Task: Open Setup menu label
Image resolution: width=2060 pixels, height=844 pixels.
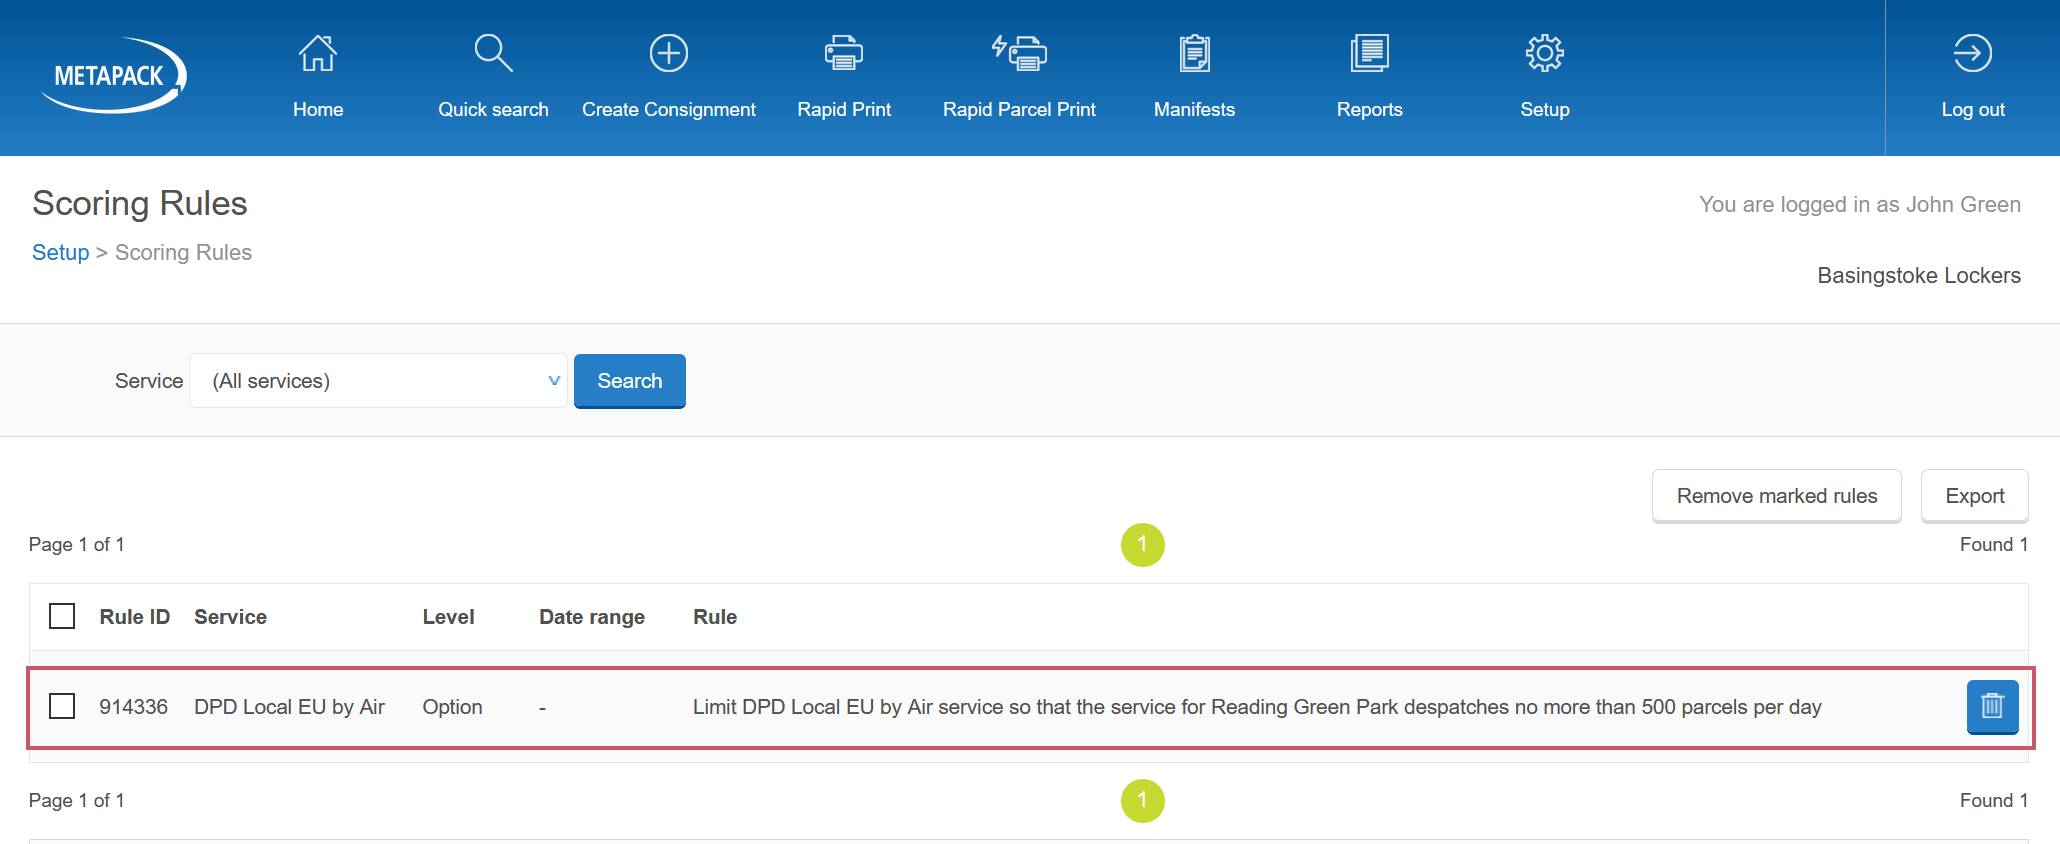Action: pyautogui.click(x=1545, y=110)
